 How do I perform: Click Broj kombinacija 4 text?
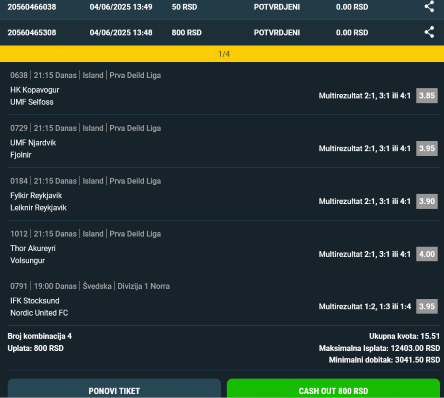(40, 336)
